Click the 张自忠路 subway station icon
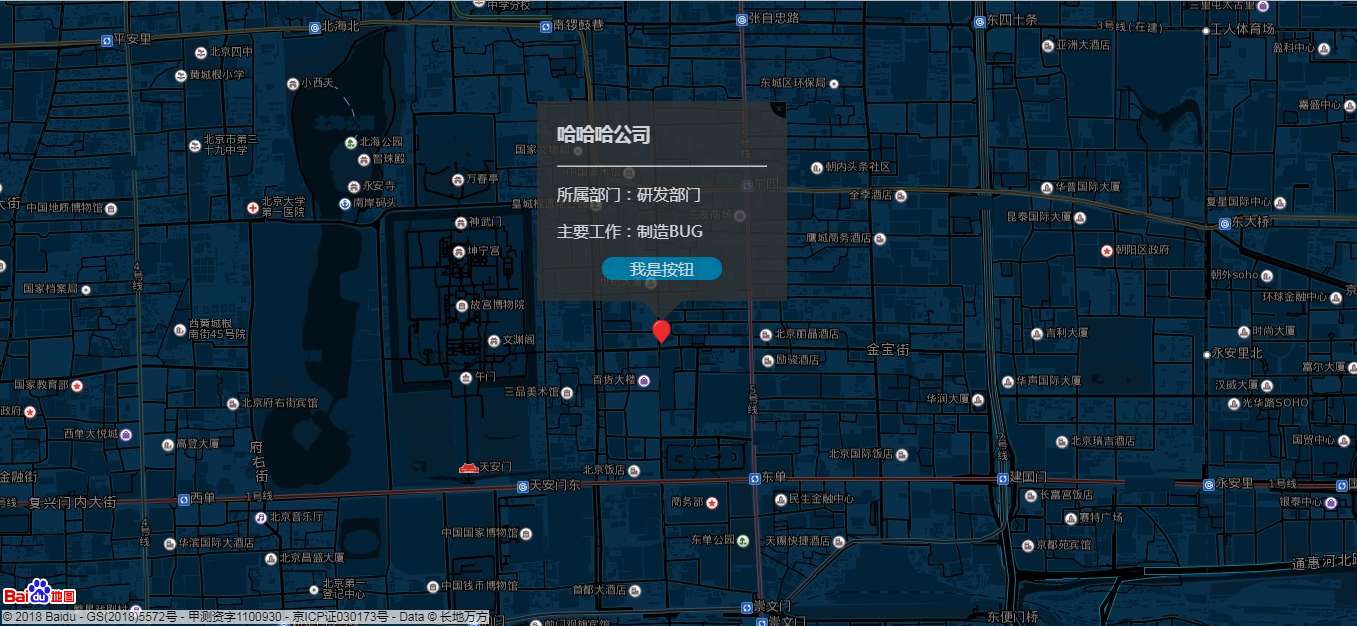Viewport: 1357px width, 626px height. point(742,19)
